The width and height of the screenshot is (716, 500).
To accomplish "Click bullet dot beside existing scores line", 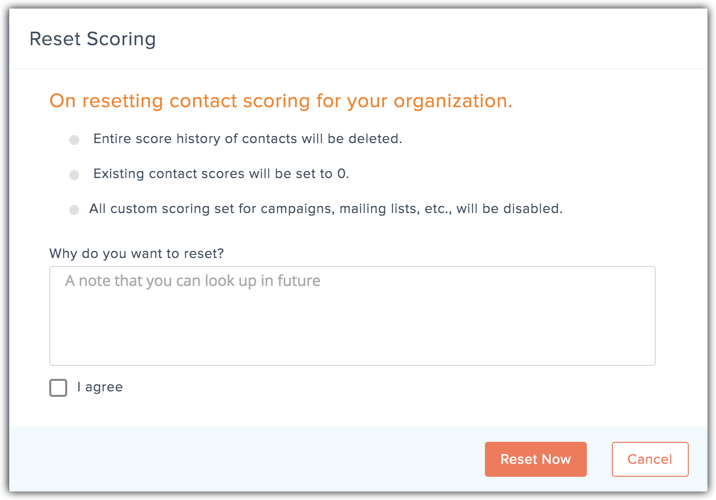I will click(74, 175).
